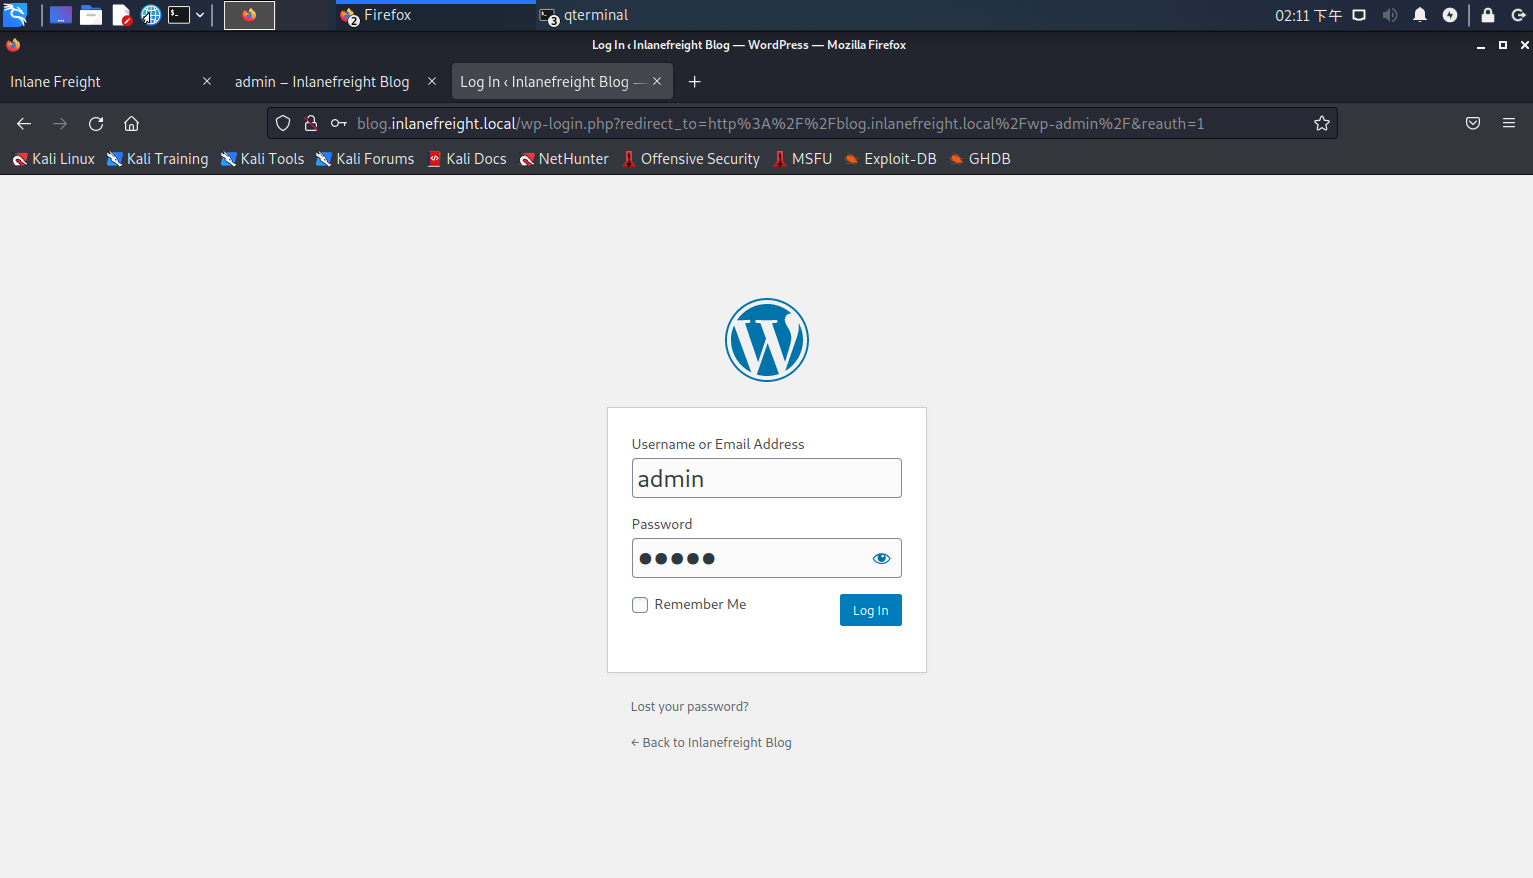Launch the web browser globe icon
The image size is (1533, 878).
150,15
